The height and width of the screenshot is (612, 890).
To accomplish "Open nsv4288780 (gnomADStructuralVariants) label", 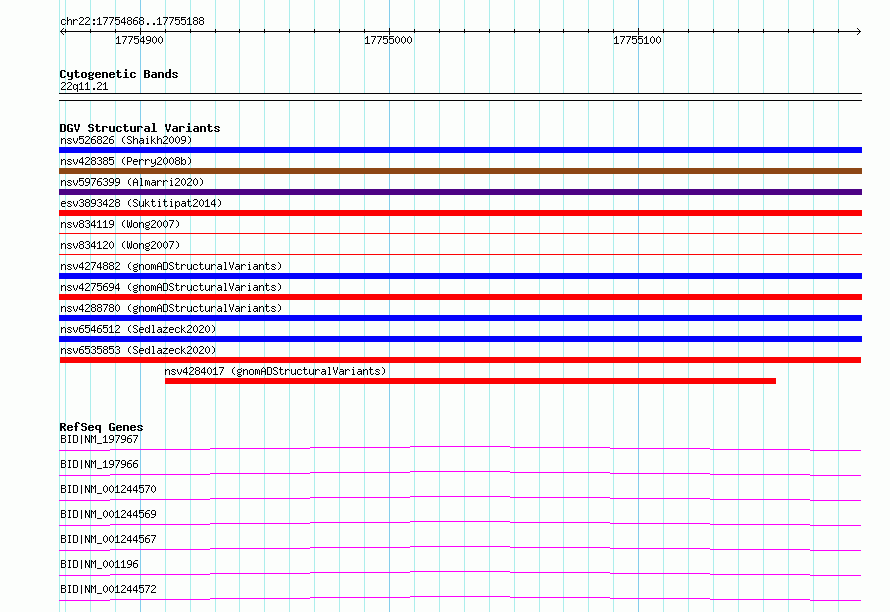I will [171, 308].
